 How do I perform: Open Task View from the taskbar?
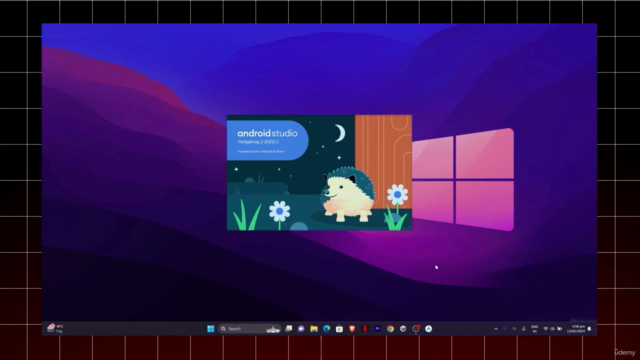[289, 329]
